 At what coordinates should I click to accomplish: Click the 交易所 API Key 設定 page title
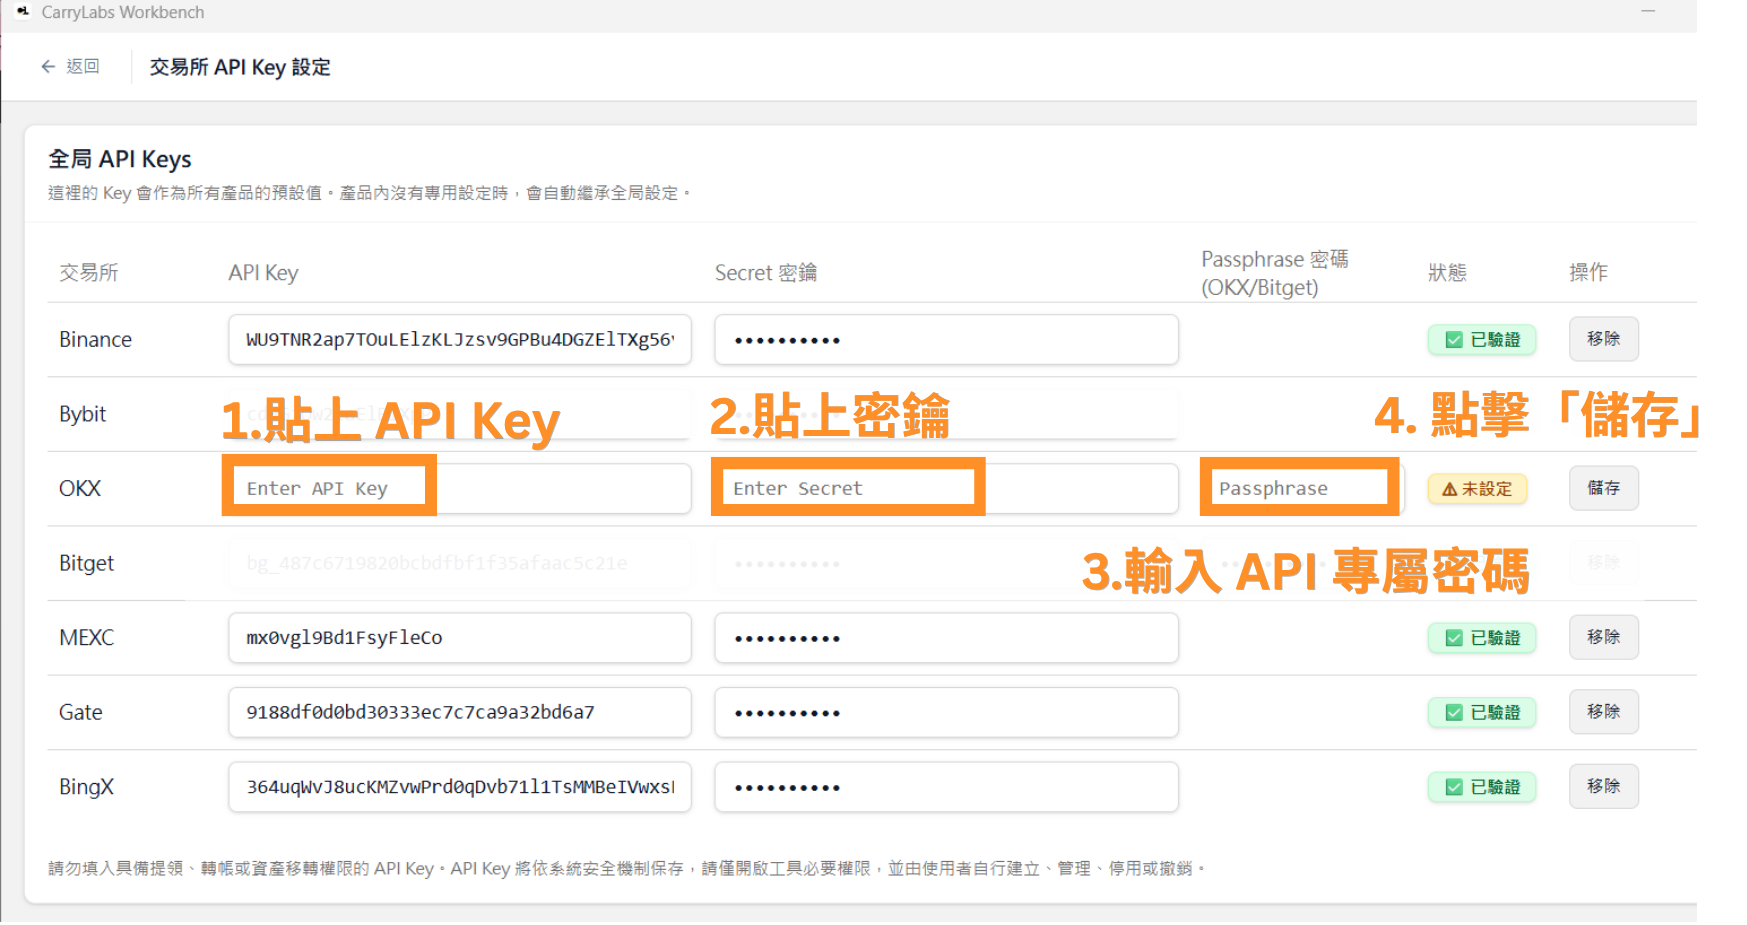(x=240, y=67)
